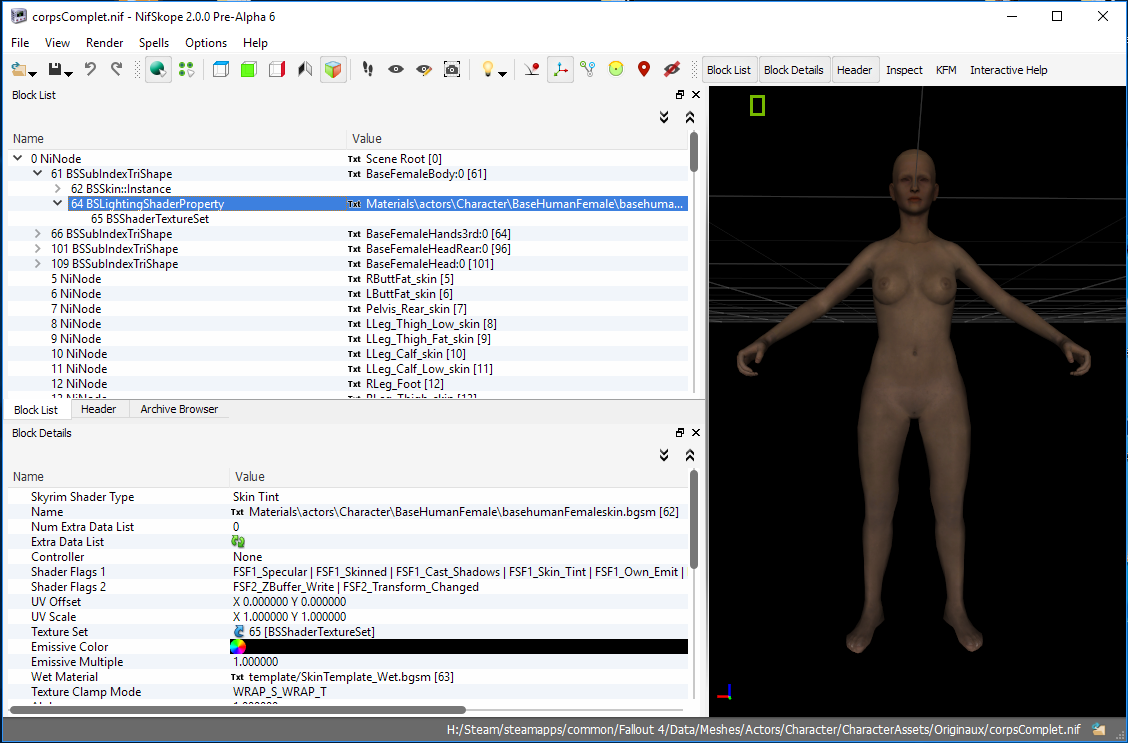Screen dimensions: 1128x743
Task: Open the Options menu
Action: pos(206,43)
